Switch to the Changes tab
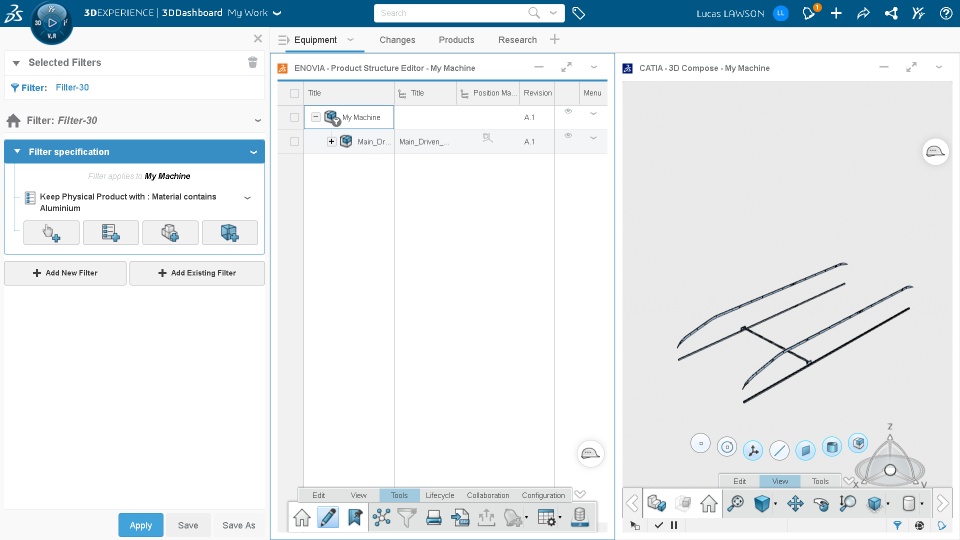 pyautogui.click(x=397, y=40)
